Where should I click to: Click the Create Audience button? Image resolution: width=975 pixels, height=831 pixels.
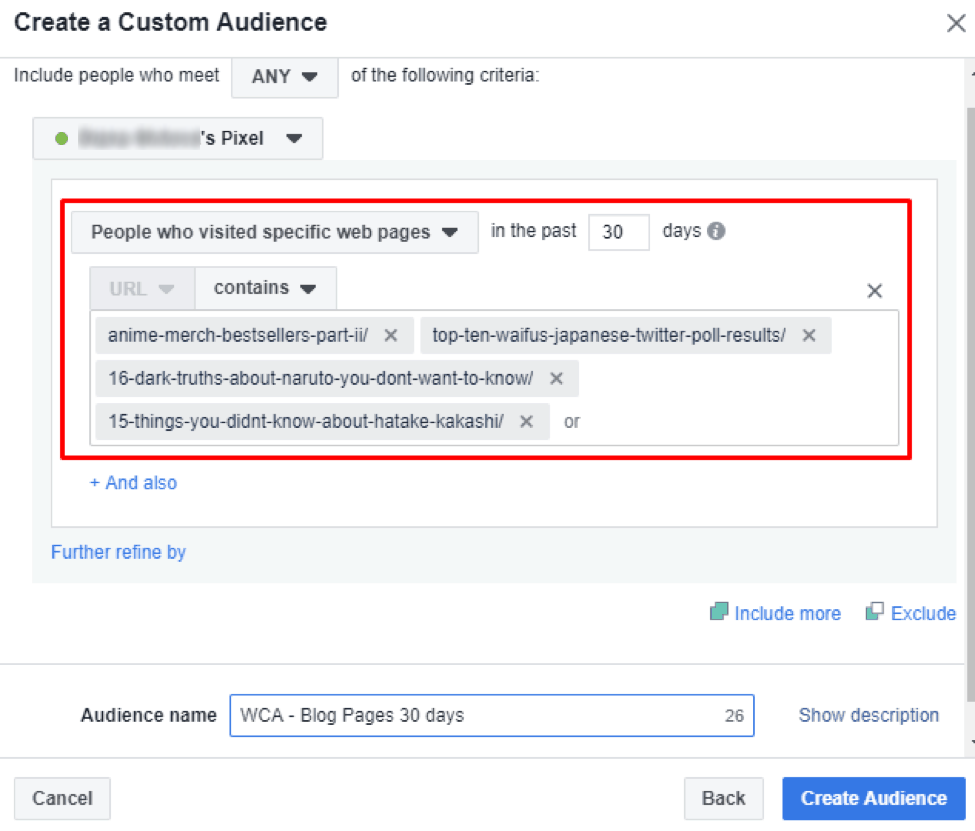[x=873, y=798]
